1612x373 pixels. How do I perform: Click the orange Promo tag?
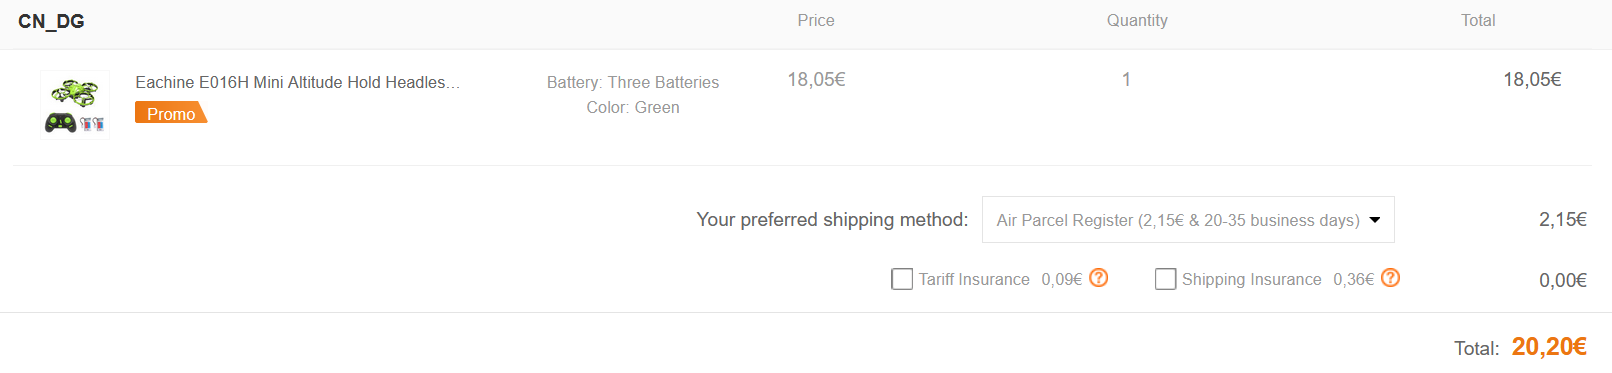[x=171, y=113]
